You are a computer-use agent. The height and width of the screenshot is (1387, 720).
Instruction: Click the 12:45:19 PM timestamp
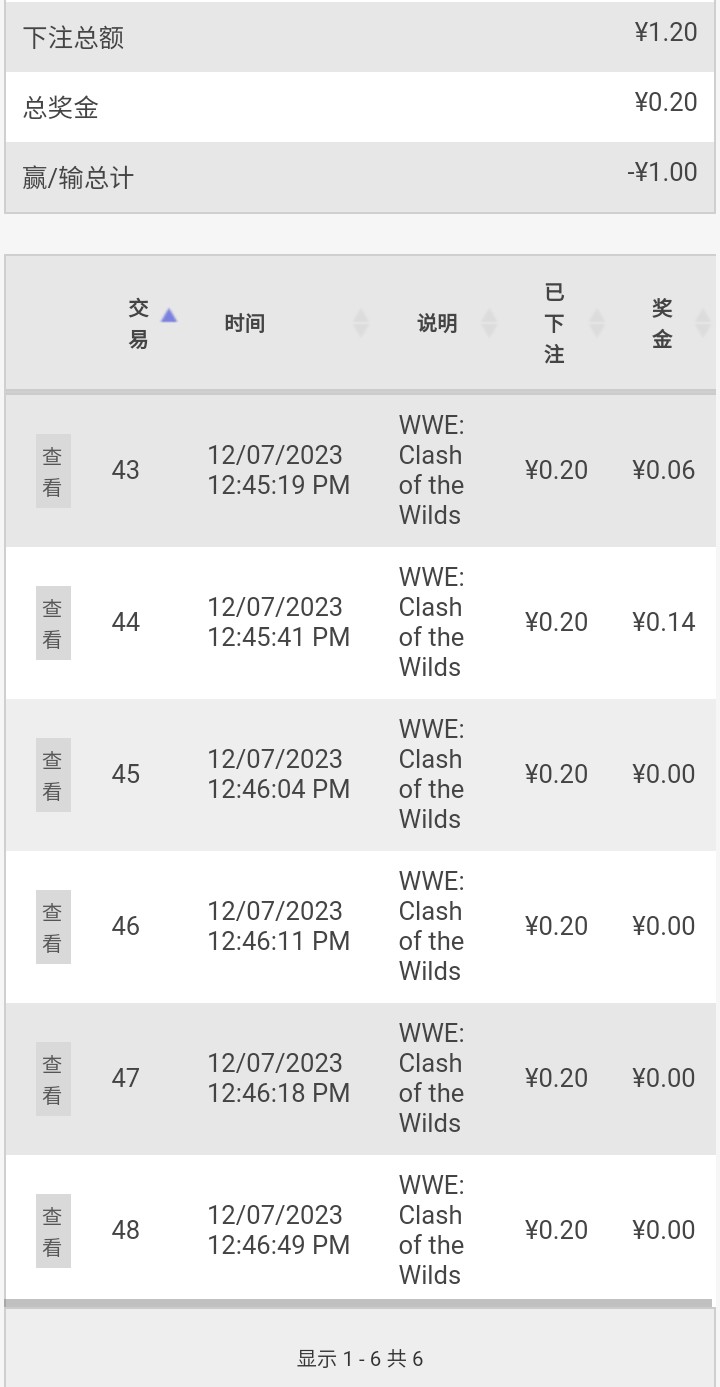click(278, 486)
